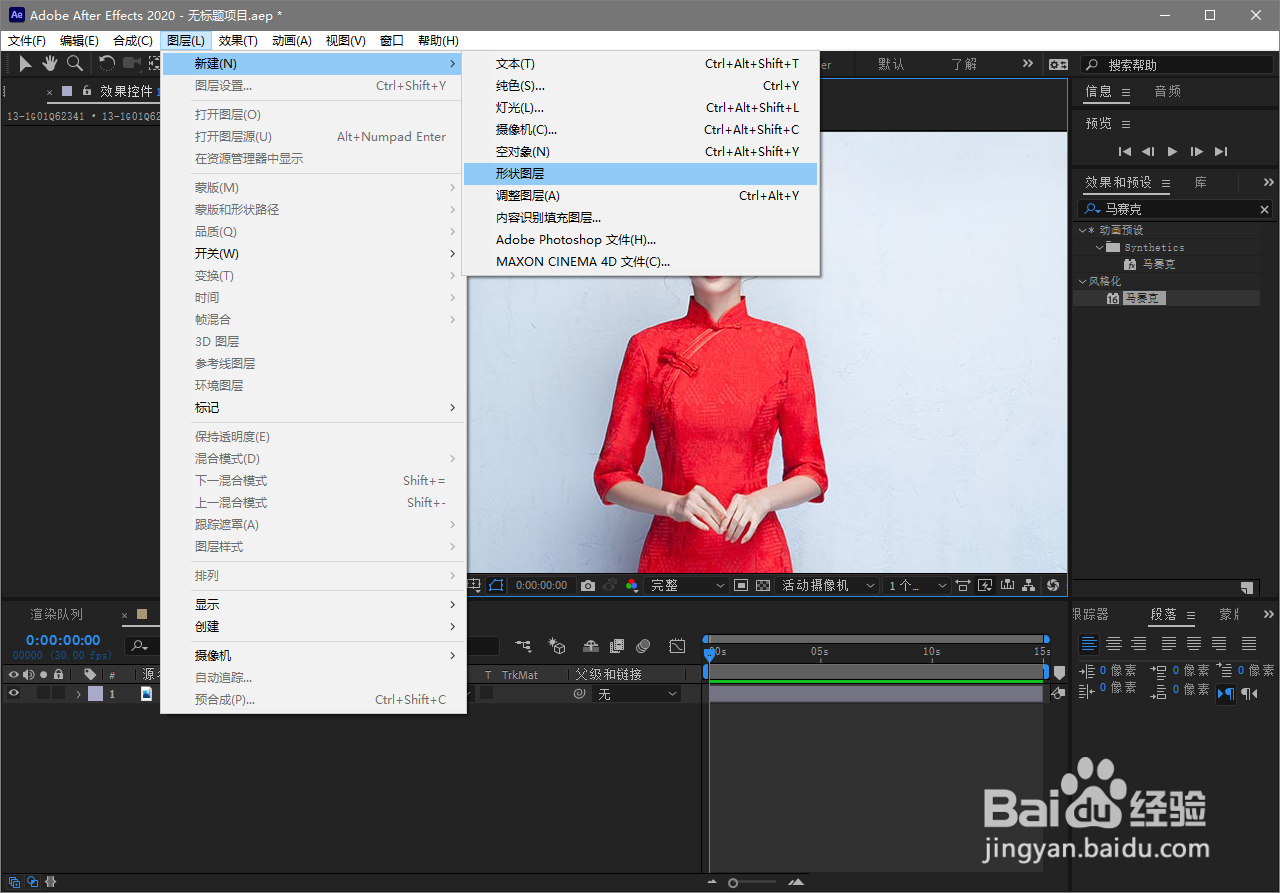Image resolution: width=1280 pixels, height=893 pixels.
Task: Clear the 马赛克 effects search
Action: [1264, 210]
